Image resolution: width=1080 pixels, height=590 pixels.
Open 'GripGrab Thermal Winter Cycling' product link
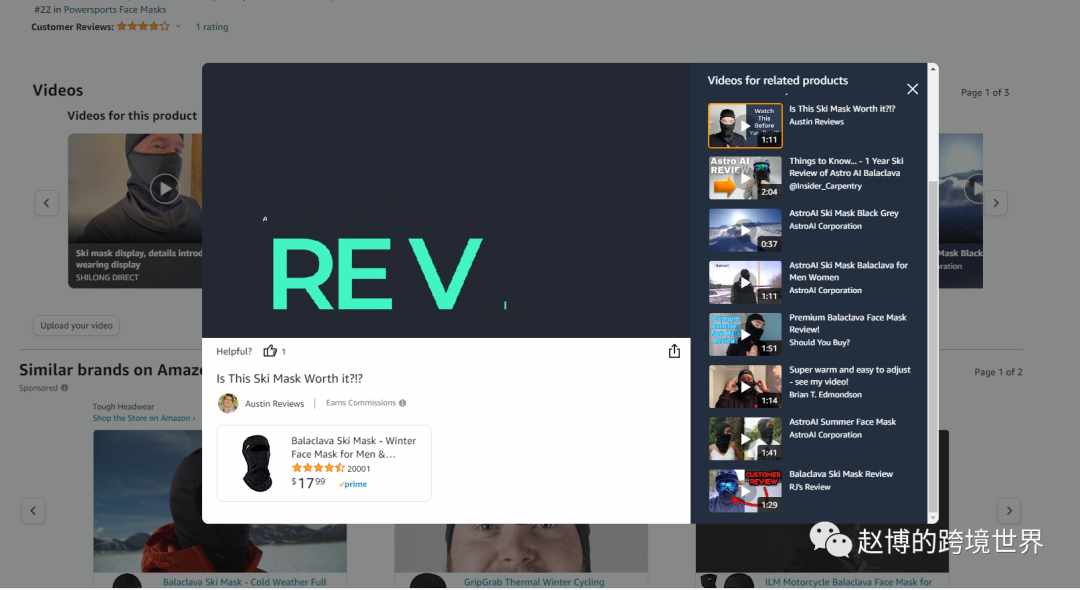coord(534,582)
